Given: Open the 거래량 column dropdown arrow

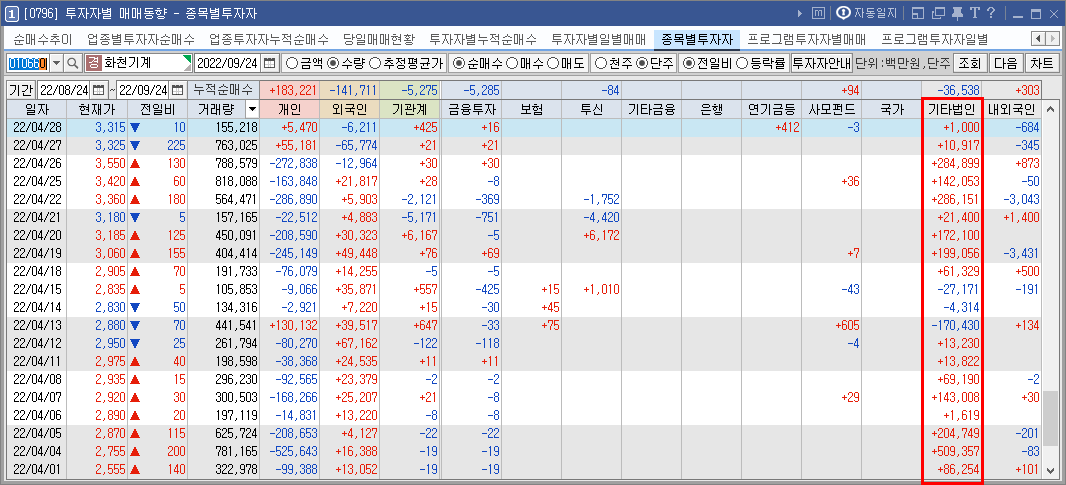Looking at the screenshot, I should 252,109.
